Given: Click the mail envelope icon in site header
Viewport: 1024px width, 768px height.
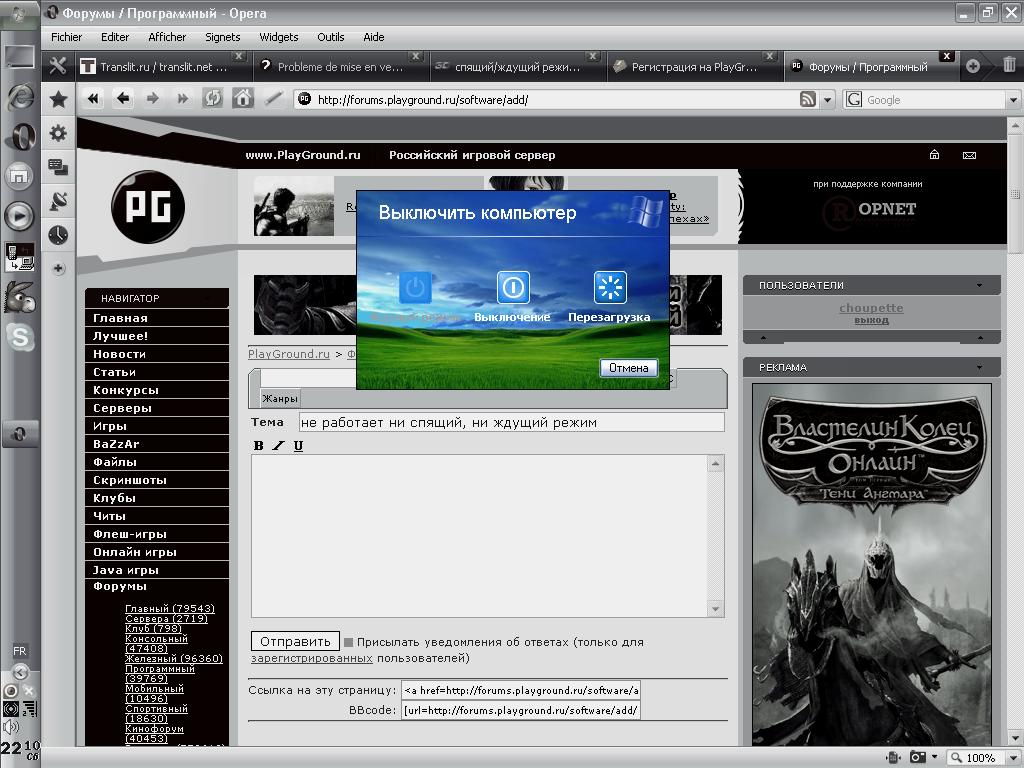Looking at the screenshot, I should (x=969, y=155).
